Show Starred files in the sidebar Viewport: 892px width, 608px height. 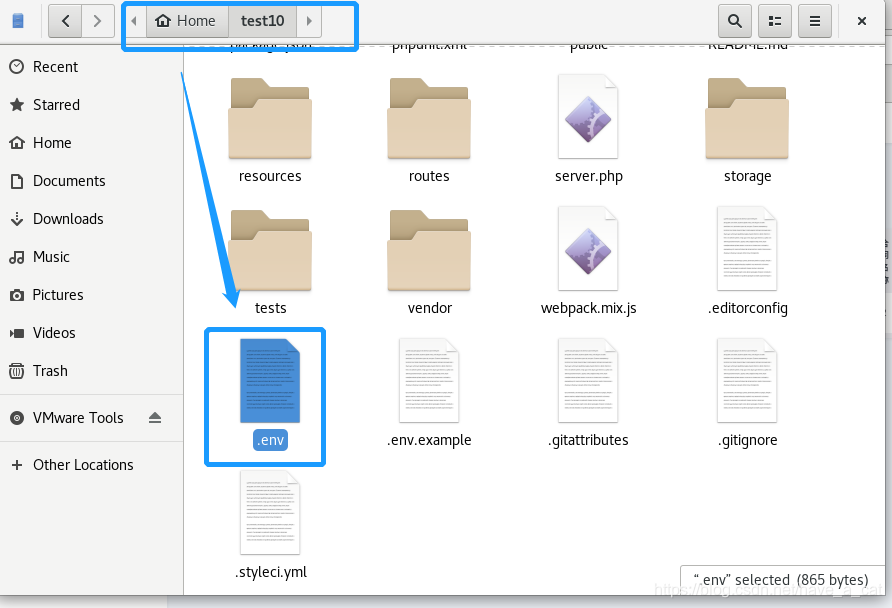[60, 104]
